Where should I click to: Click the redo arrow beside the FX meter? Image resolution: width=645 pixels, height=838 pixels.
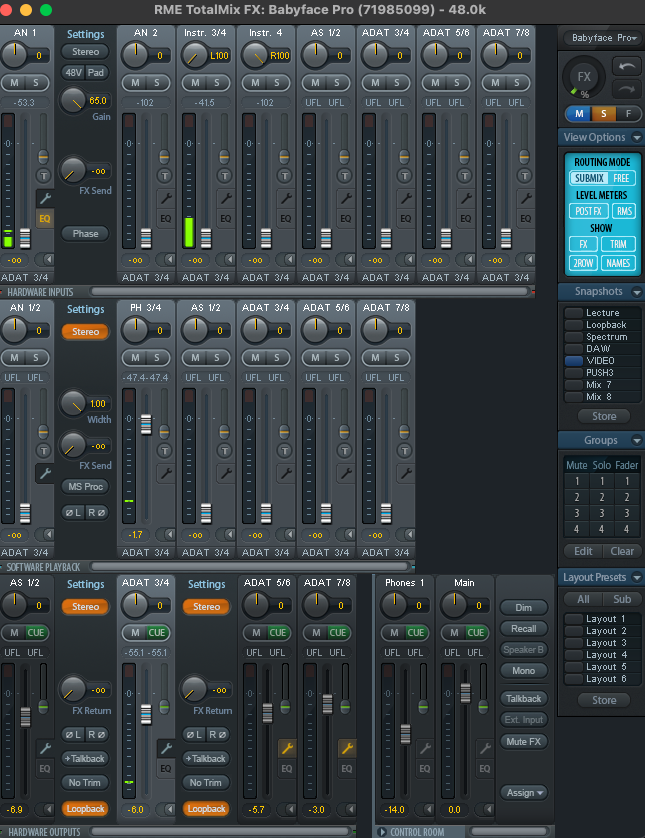point(626,88)
